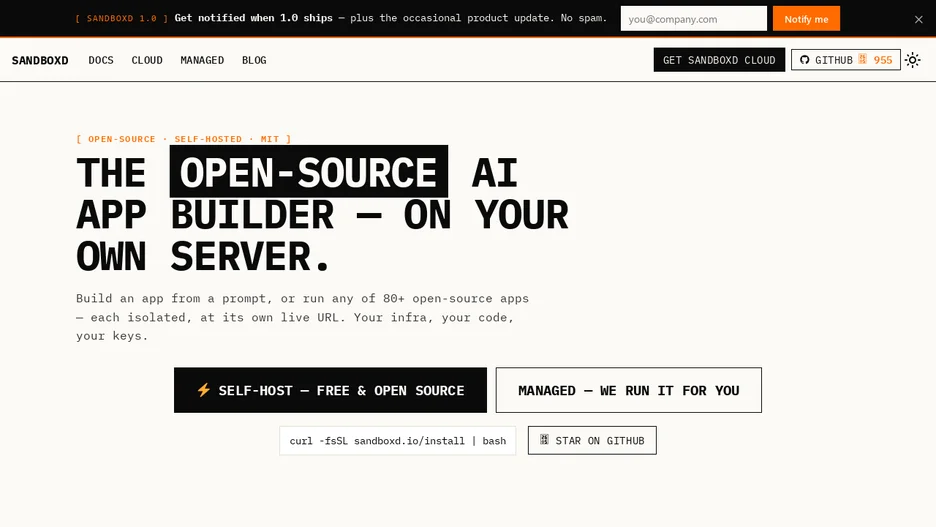Viewport: 936px width, 527px height.
Task: Focus the you@company.com email field
Action: pyautogui.click(x=694, y=19)
